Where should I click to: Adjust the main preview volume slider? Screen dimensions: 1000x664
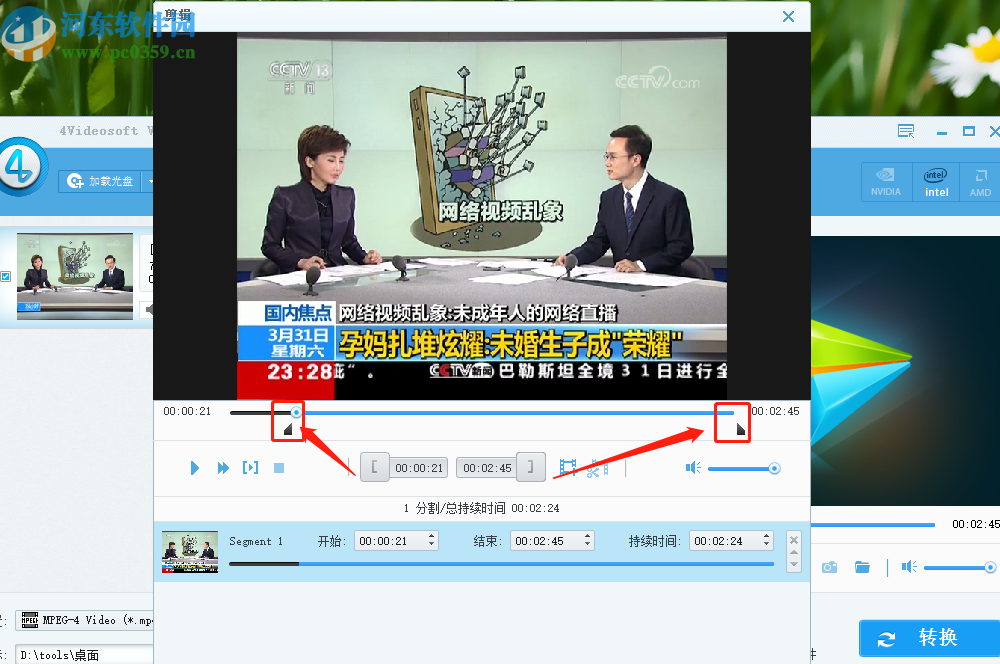[x=960, y=567]
